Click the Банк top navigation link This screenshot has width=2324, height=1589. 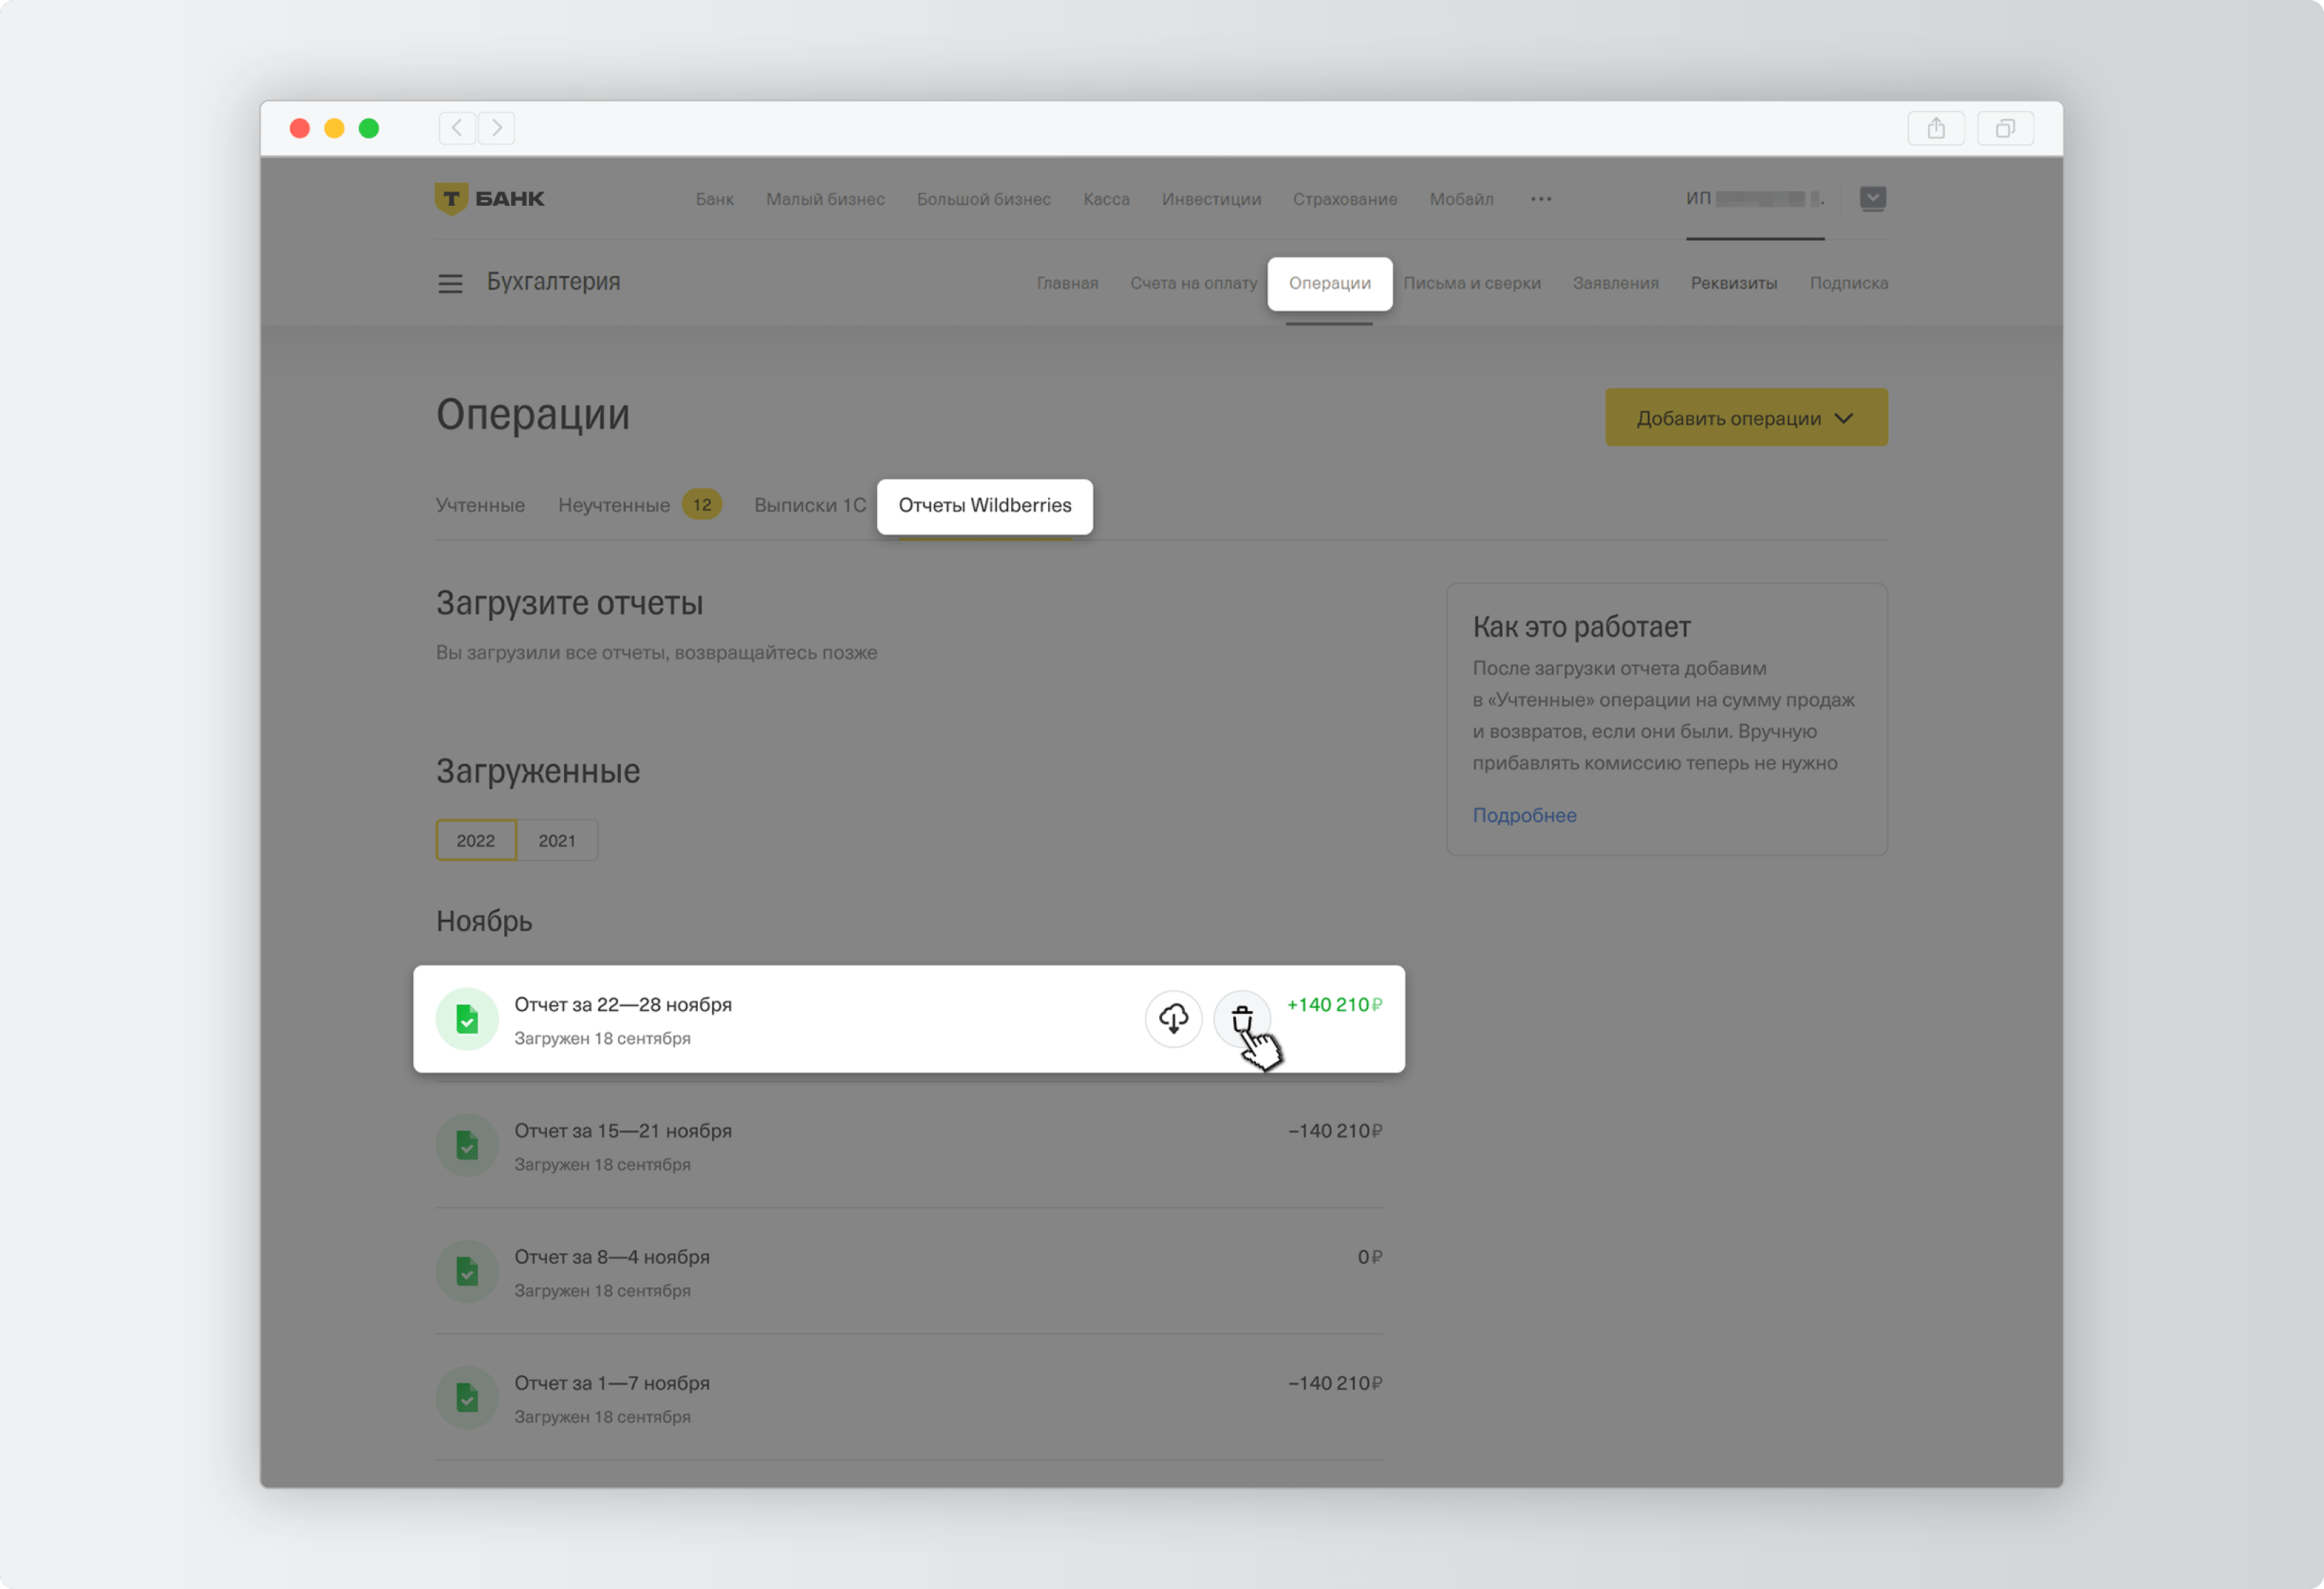point(715,199)
